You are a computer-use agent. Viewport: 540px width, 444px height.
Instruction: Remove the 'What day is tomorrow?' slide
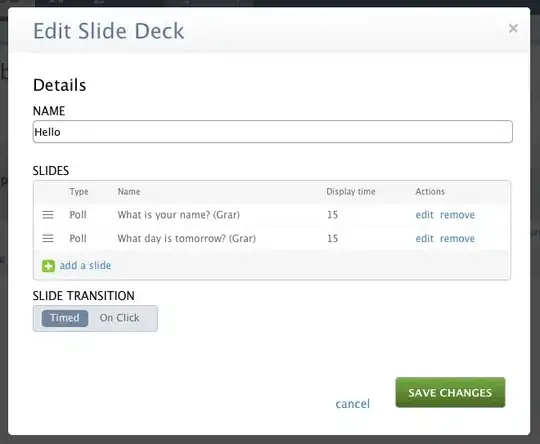point(457,238)
